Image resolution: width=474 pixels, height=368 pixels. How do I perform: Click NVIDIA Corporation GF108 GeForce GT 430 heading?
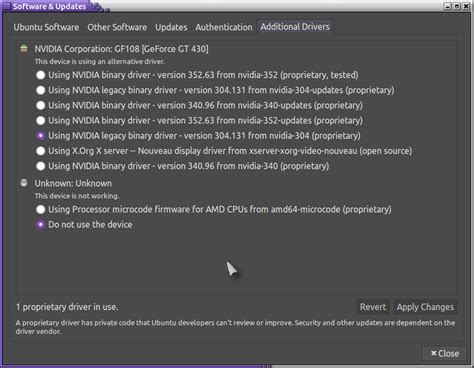(121, 49)
